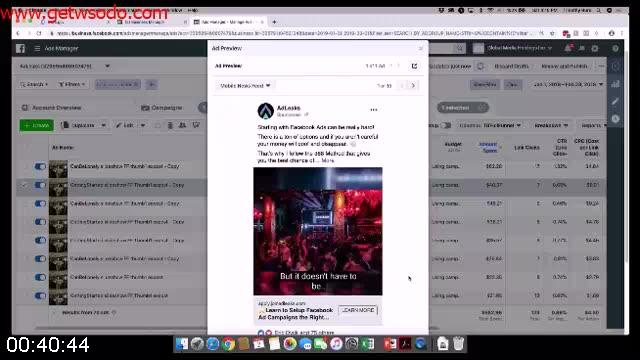
Task: Expand the Edit button arrow
Action: 142,125
